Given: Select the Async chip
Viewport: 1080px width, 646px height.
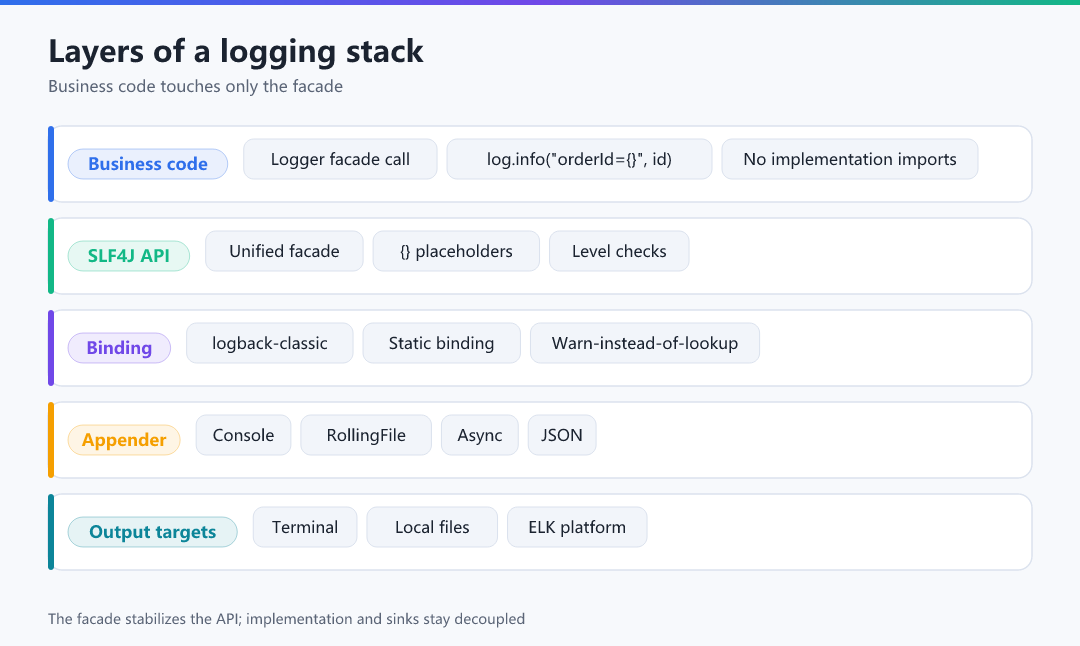Looking at the screenshot, I should click(480, 435).
